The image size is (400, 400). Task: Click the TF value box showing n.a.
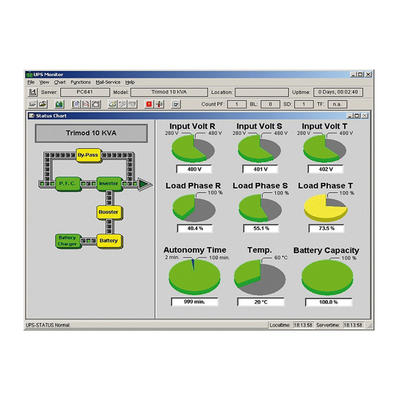[337, 104]
